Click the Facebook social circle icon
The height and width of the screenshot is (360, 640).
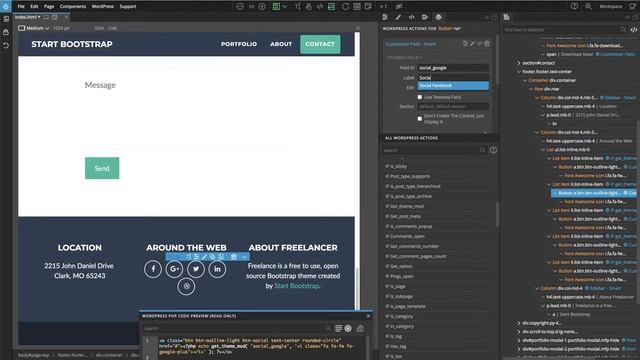153,269
